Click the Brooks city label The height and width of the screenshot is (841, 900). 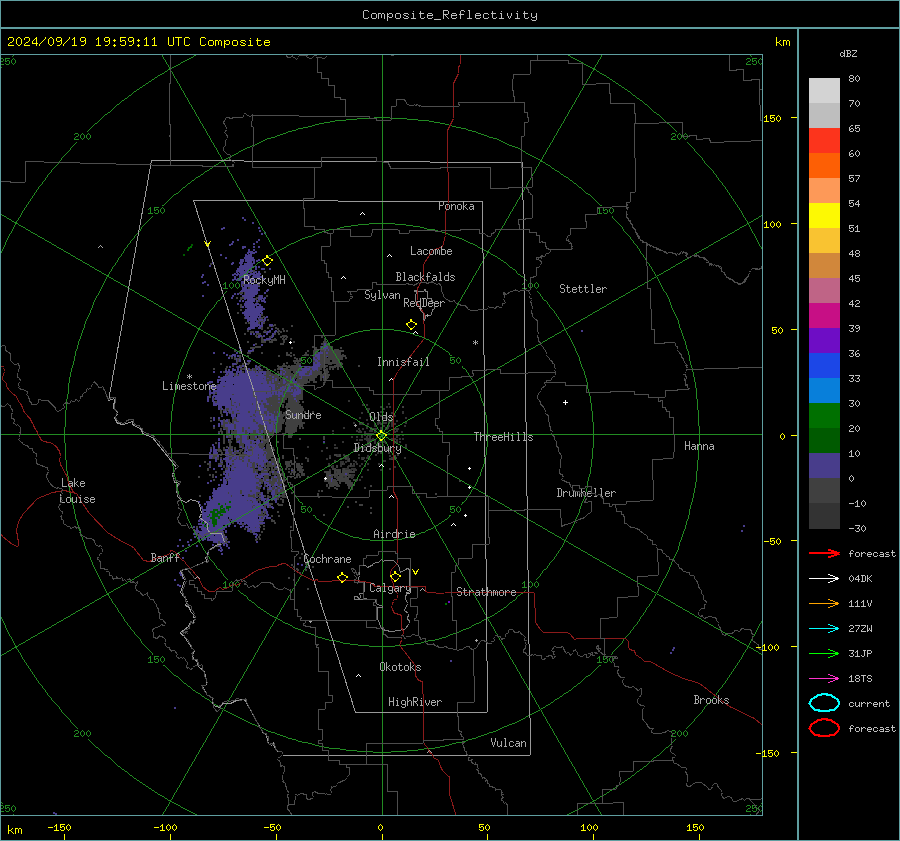(711, 700)
